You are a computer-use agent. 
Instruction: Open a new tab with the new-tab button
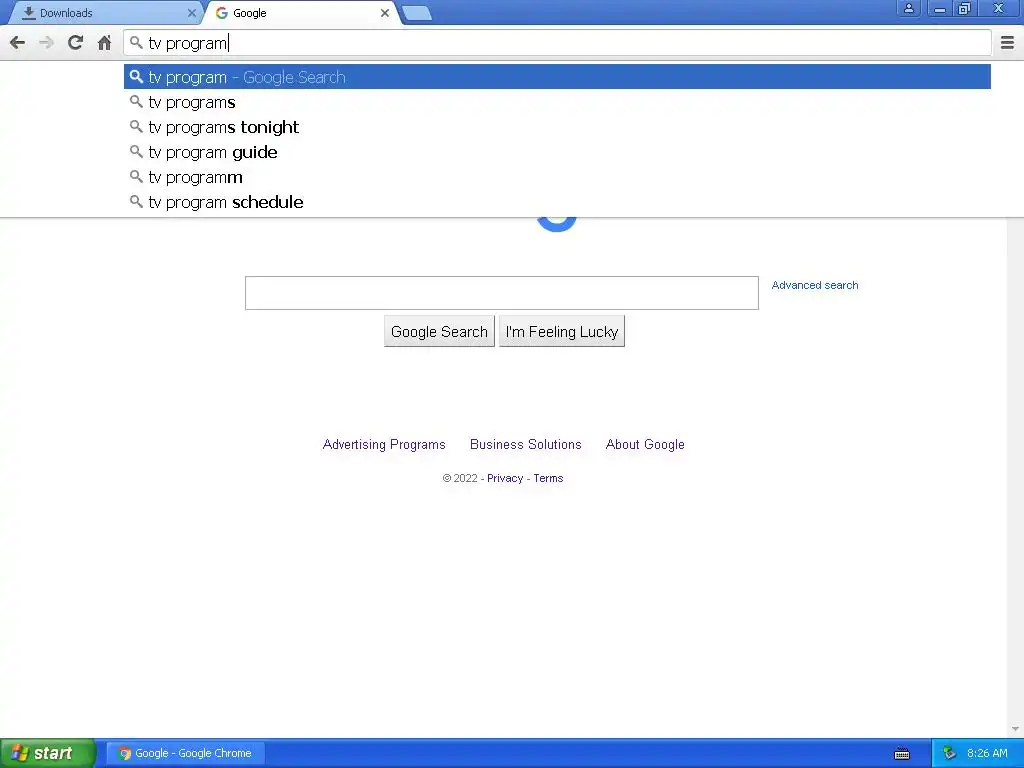tap(417, 13)
